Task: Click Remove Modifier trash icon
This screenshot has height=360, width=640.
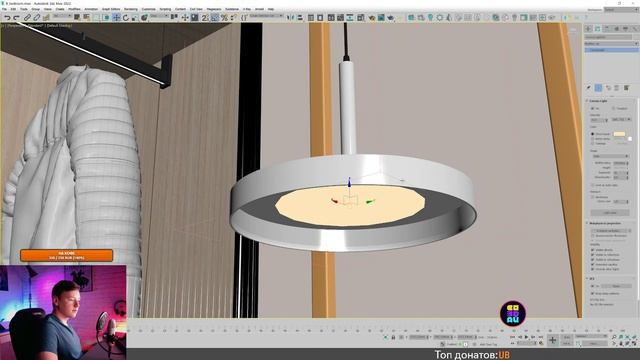Action: (617, 88)
